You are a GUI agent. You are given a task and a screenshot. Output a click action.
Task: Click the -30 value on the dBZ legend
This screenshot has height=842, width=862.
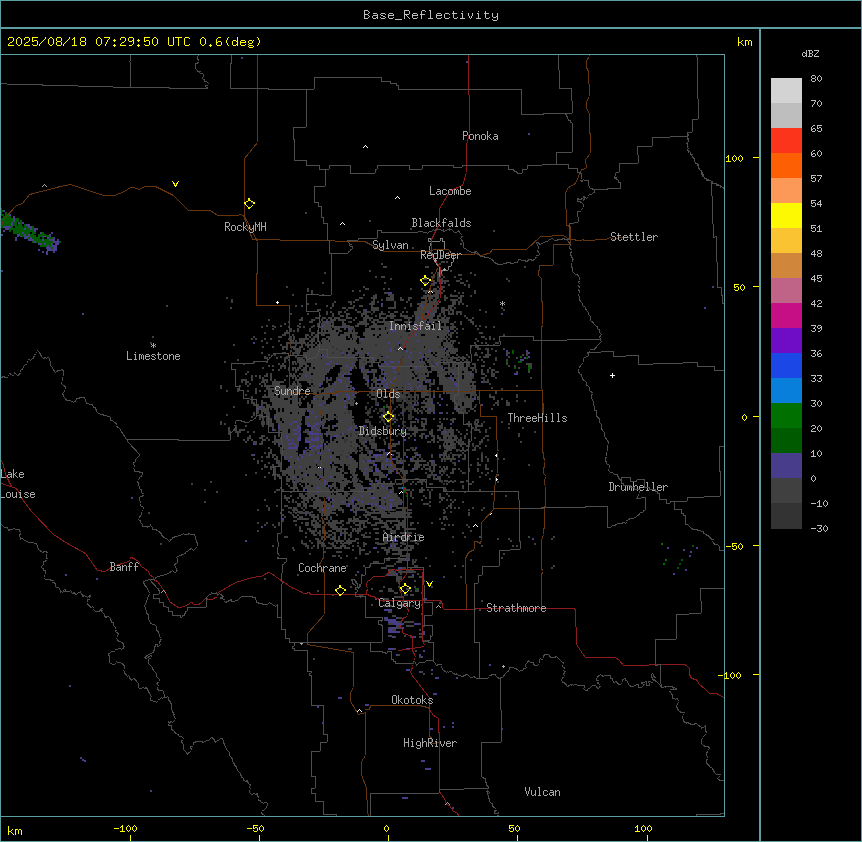pos(819,528)
